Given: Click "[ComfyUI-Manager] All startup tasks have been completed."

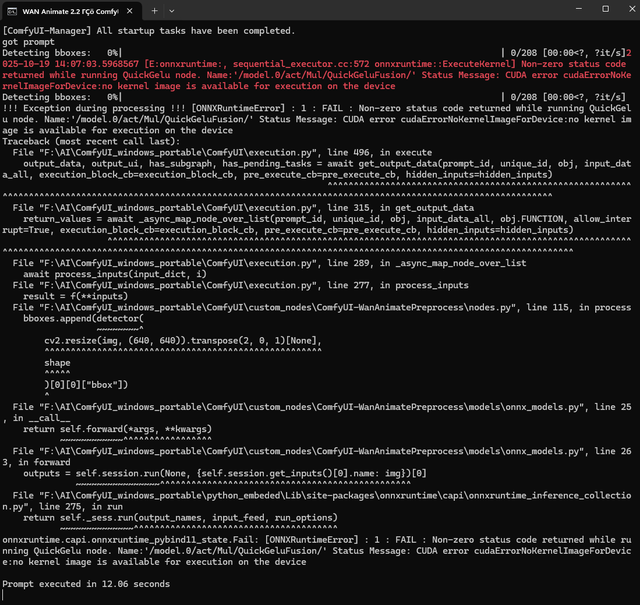Looking at the screenshot, I should point(149,31).
